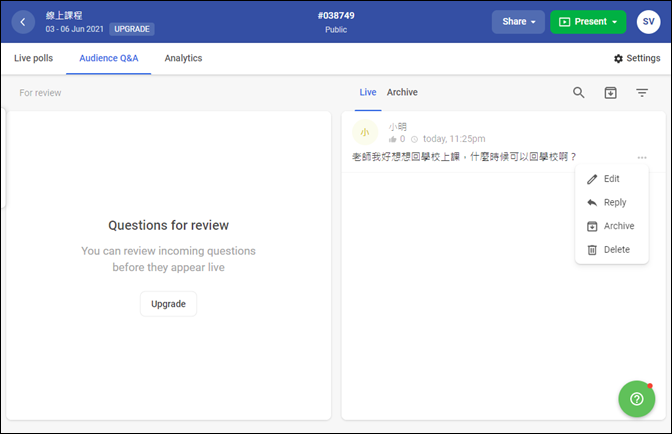
Task: Open the Present dropdown button
Action: (588, 22)
